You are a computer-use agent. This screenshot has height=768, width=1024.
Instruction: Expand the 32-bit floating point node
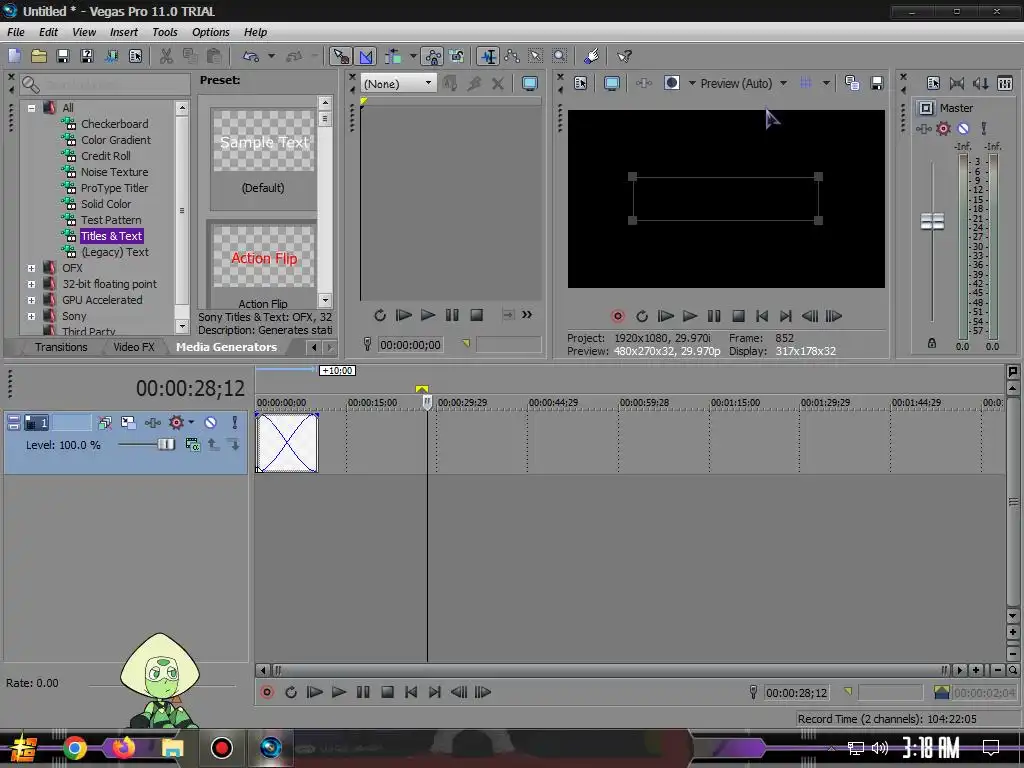click(31, 284)
